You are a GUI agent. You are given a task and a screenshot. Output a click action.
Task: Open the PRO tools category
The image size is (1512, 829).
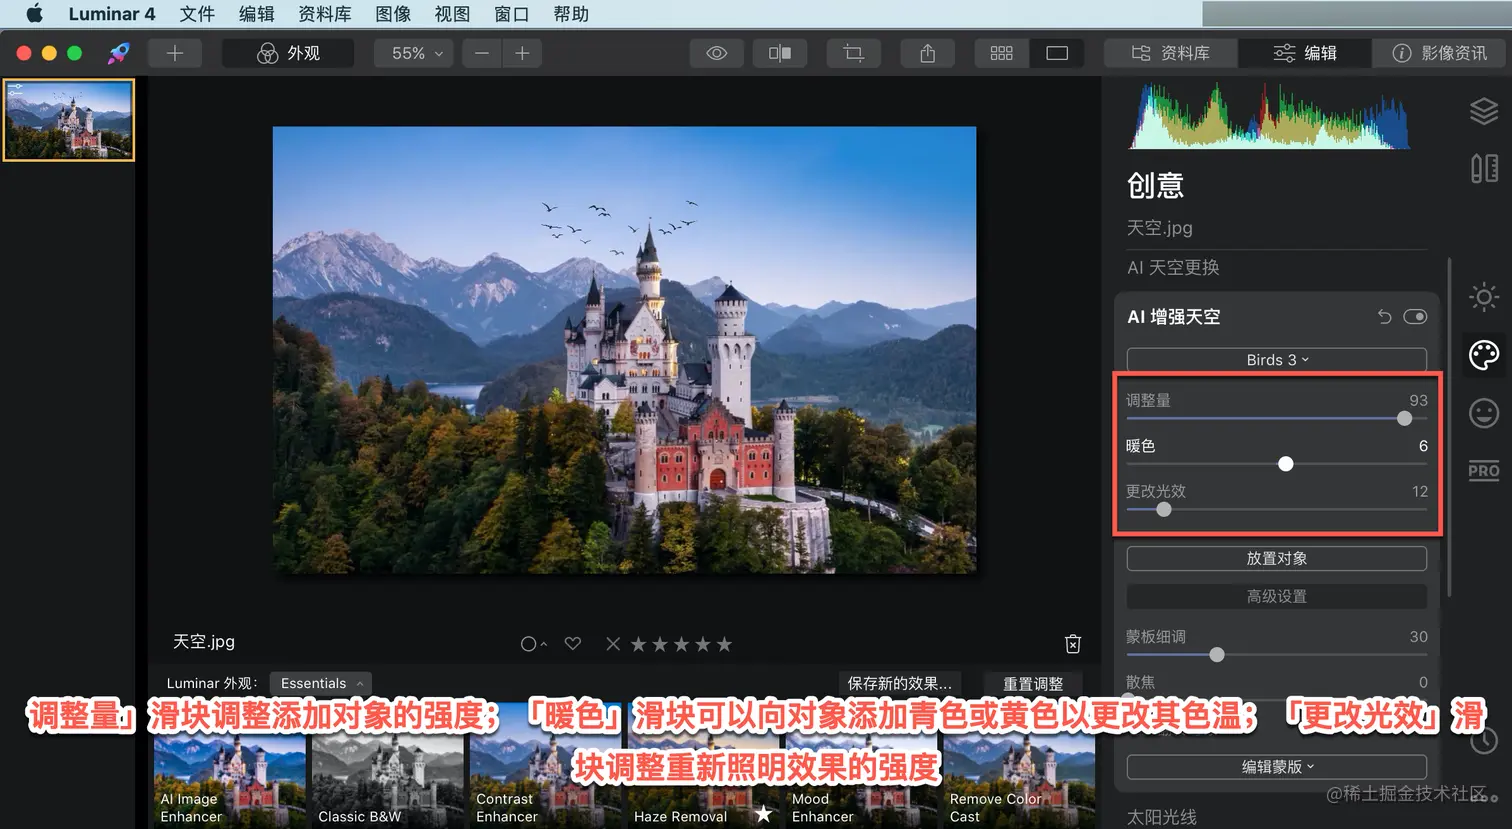(x=1484, y=471)
